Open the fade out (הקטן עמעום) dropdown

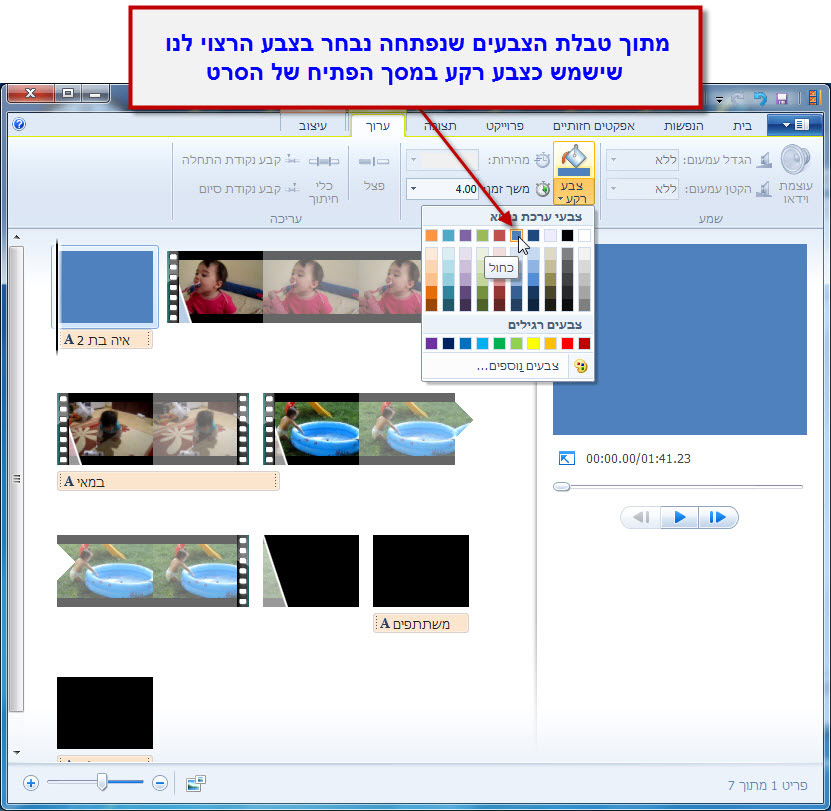pyautogui.click(x=614, y=189)
